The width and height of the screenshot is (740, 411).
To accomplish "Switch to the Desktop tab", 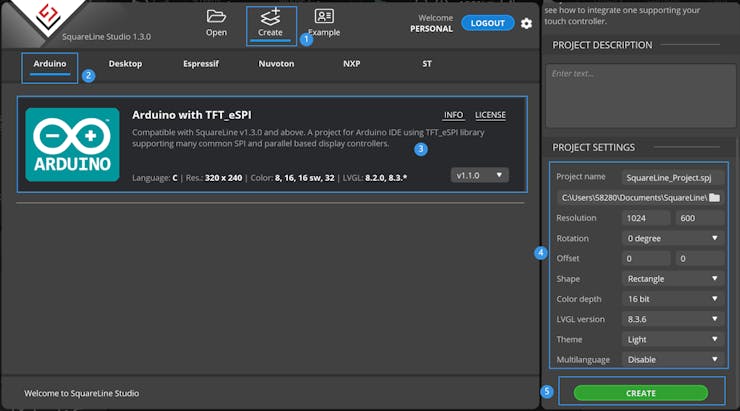I will [125, 64].
